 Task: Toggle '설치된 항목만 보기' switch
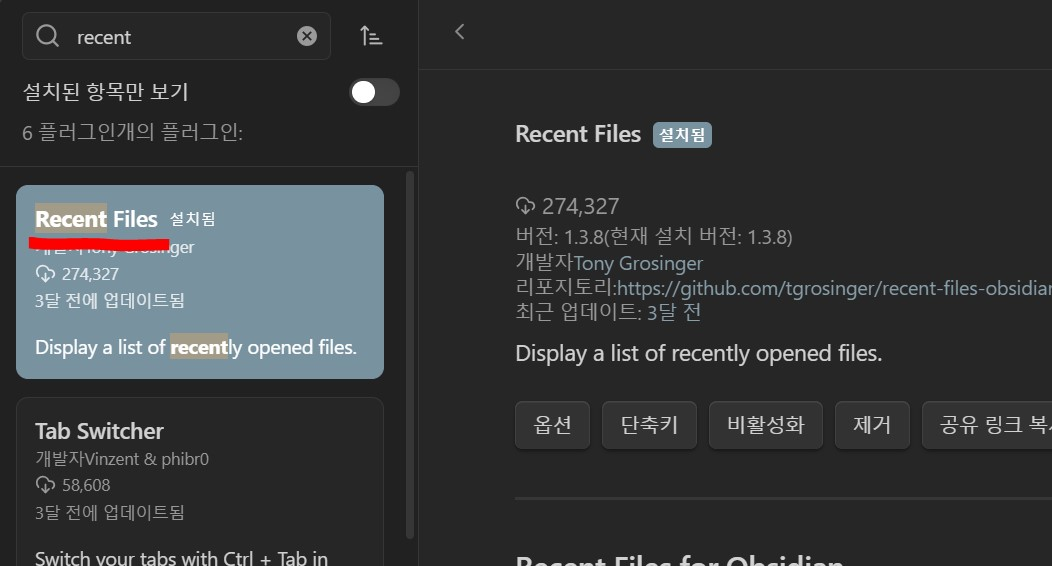point(374,93)
